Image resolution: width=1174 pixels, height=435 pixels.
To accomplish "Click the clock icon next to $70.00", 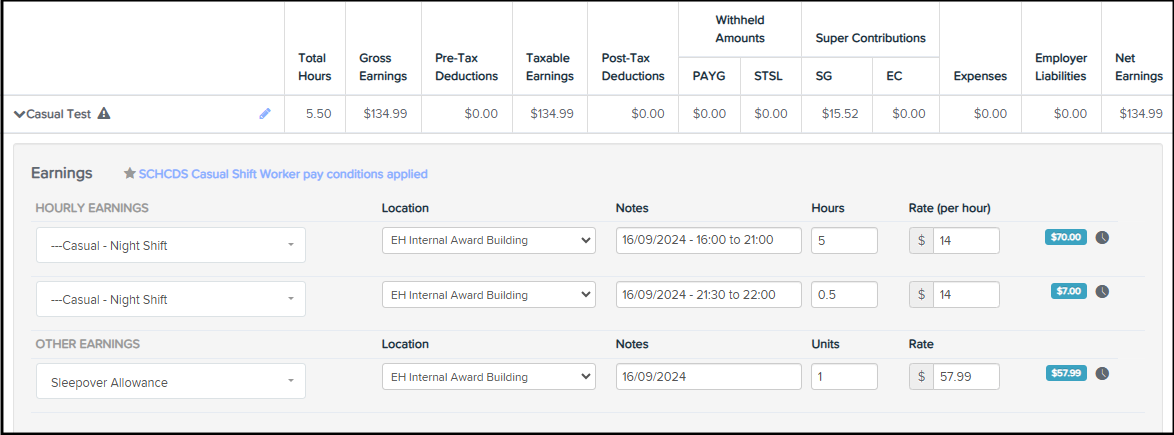I will tap(1102, 238).
